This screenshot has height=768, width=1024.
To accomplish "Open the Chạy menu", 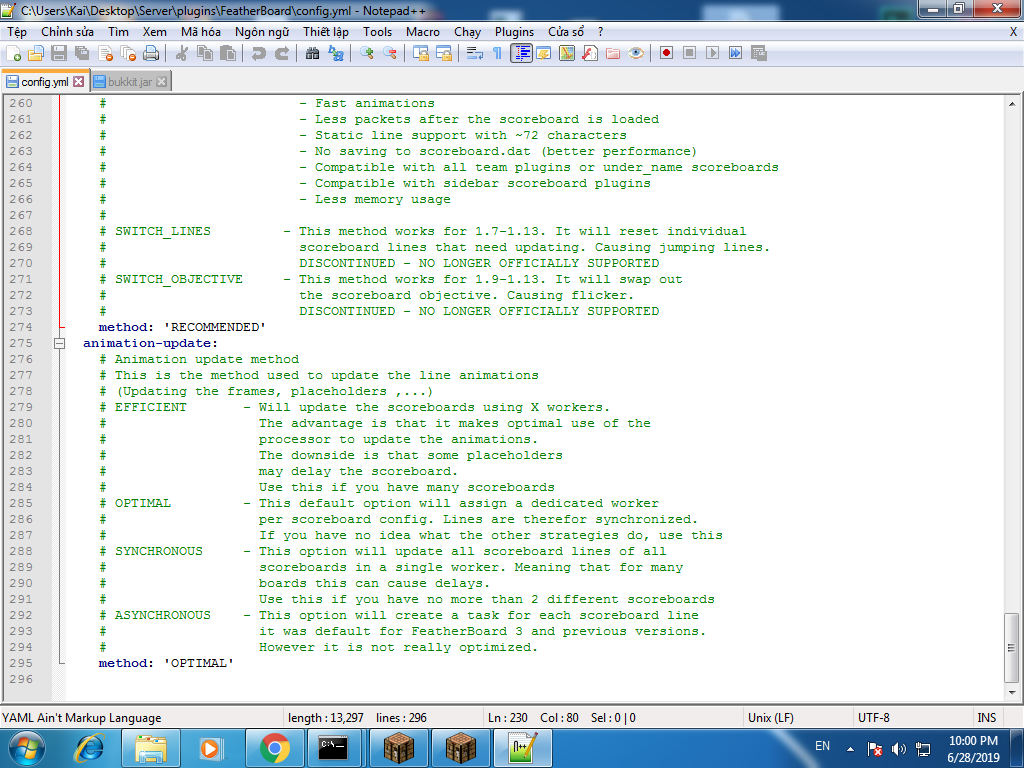I will point(468,32).
